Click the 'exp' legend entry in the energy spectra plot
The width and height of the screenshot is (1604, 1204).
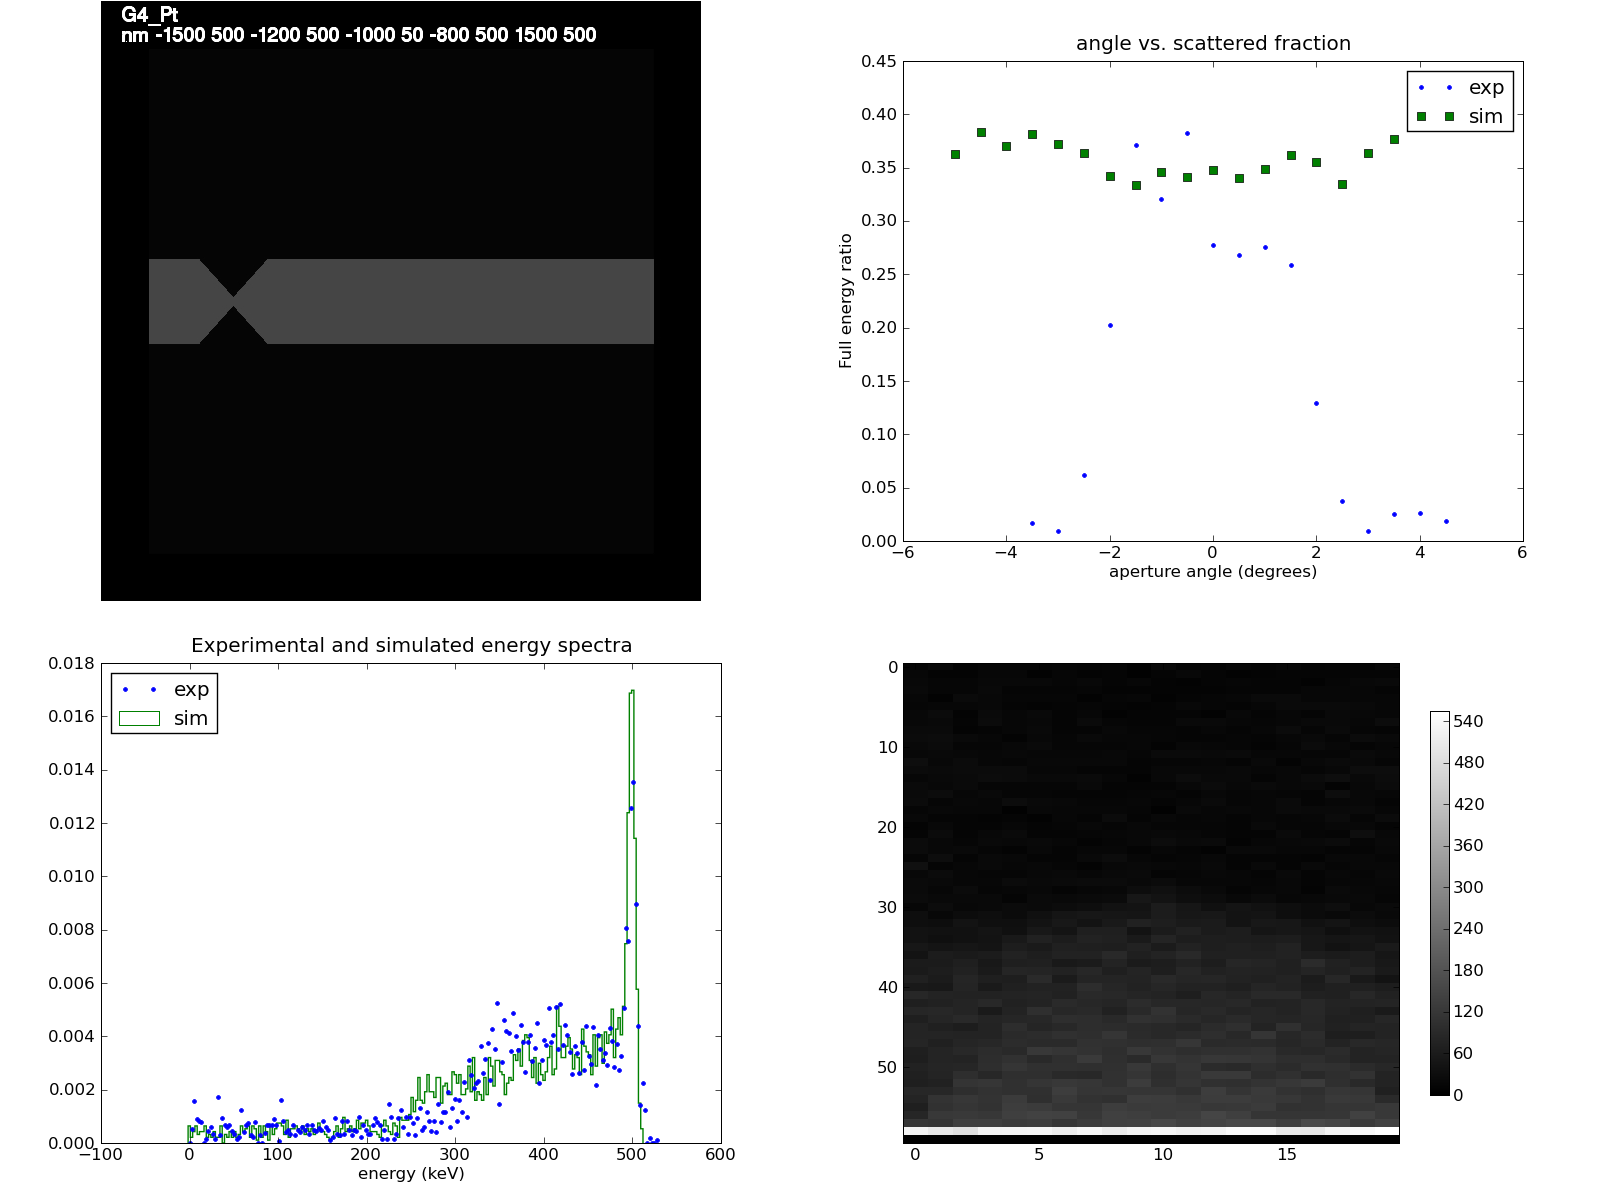[191, 689]
